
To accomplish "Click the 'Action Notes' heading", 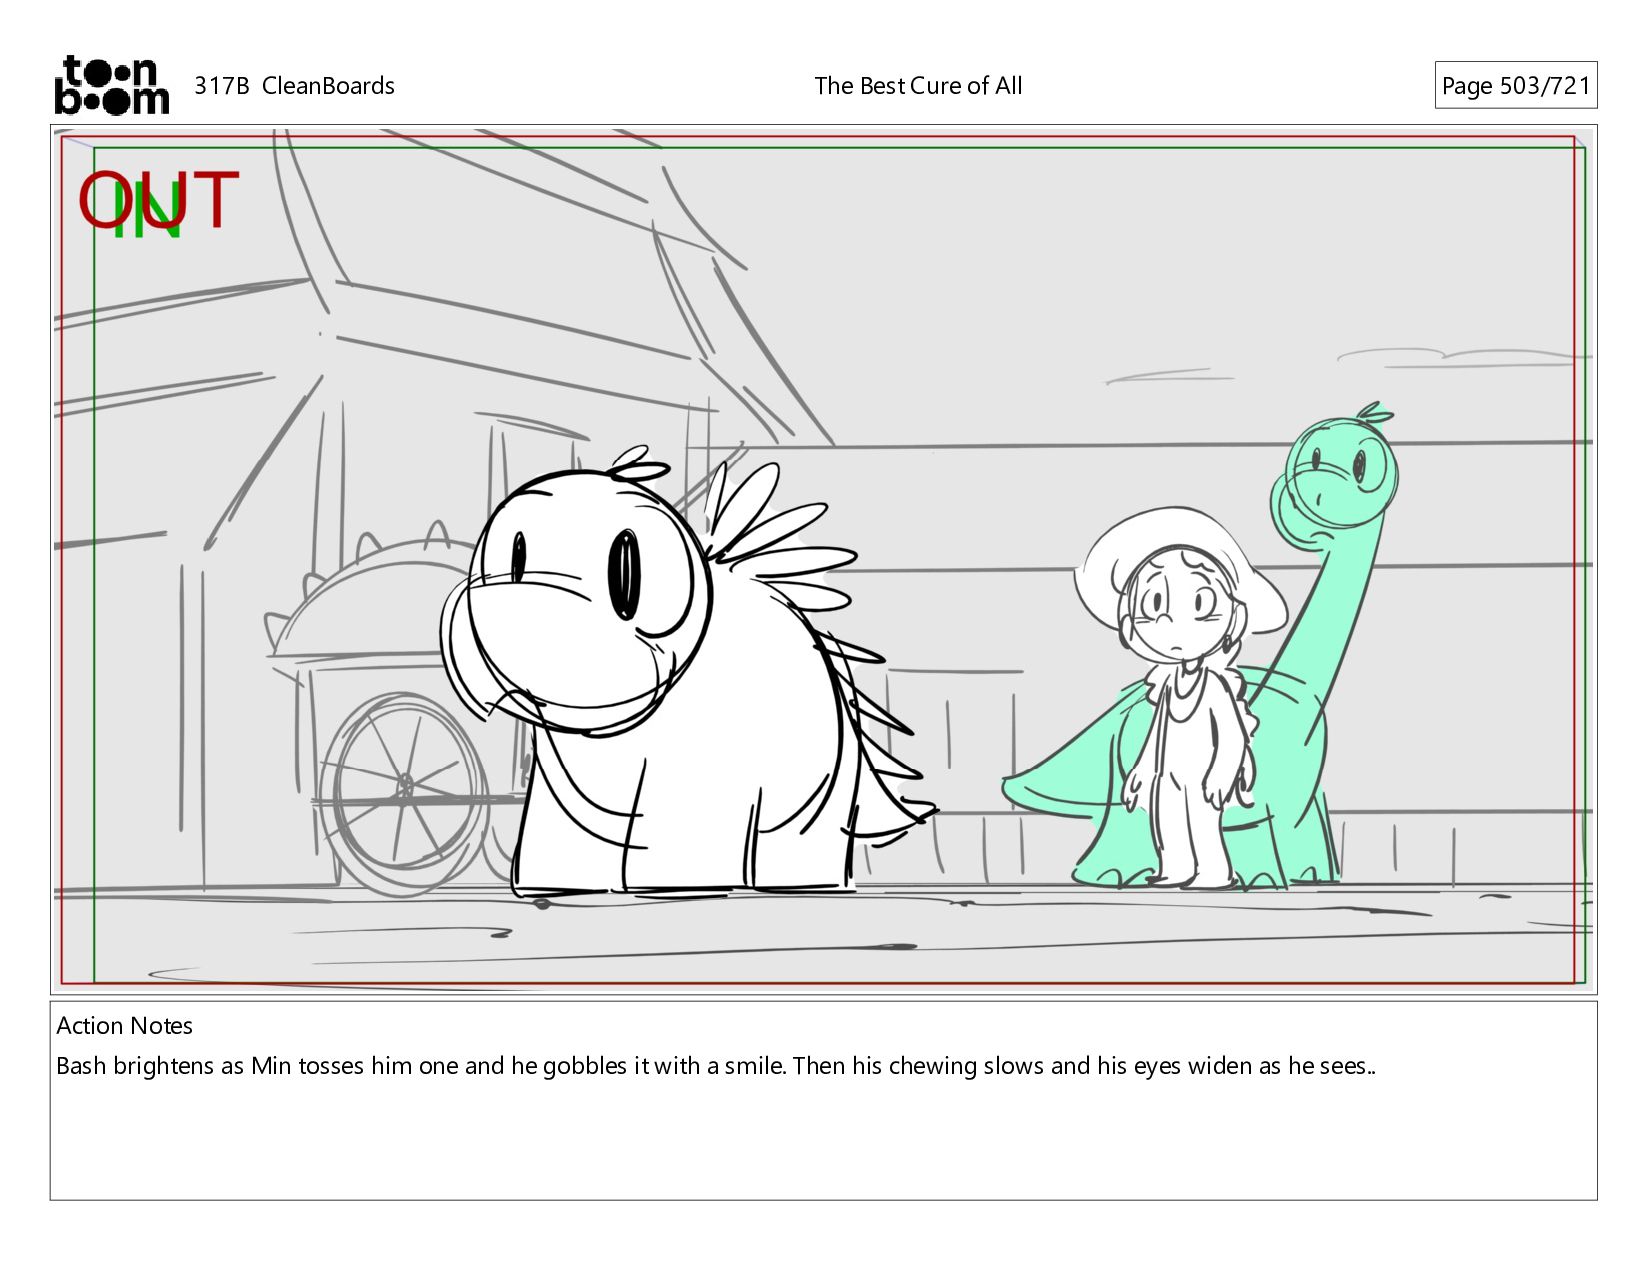I will pyautogui.click(x=125, y=1026).
